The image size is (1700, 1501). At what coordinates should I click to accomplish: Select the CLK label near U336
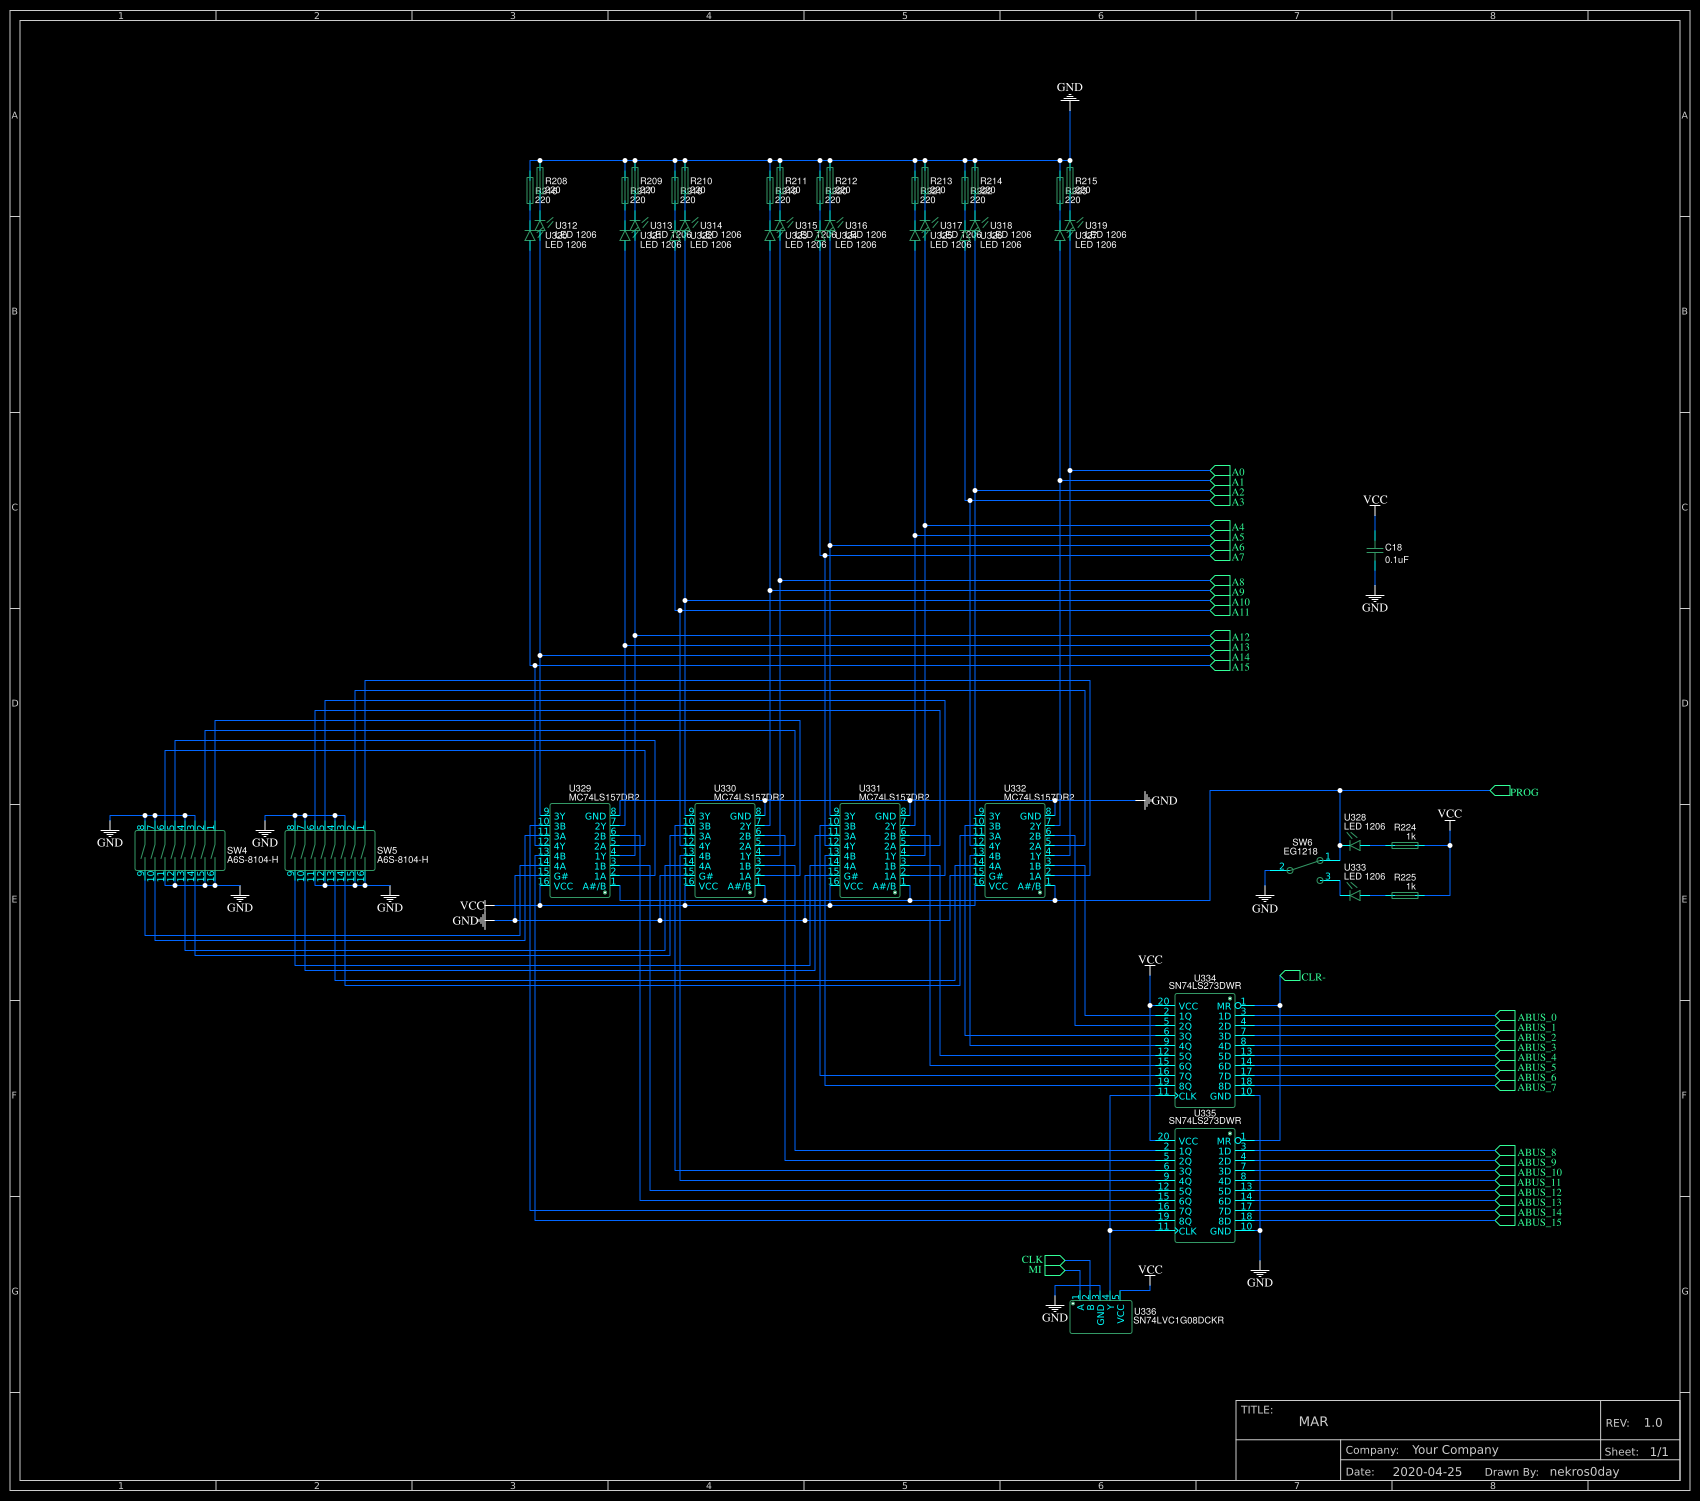[1034, 1259]
